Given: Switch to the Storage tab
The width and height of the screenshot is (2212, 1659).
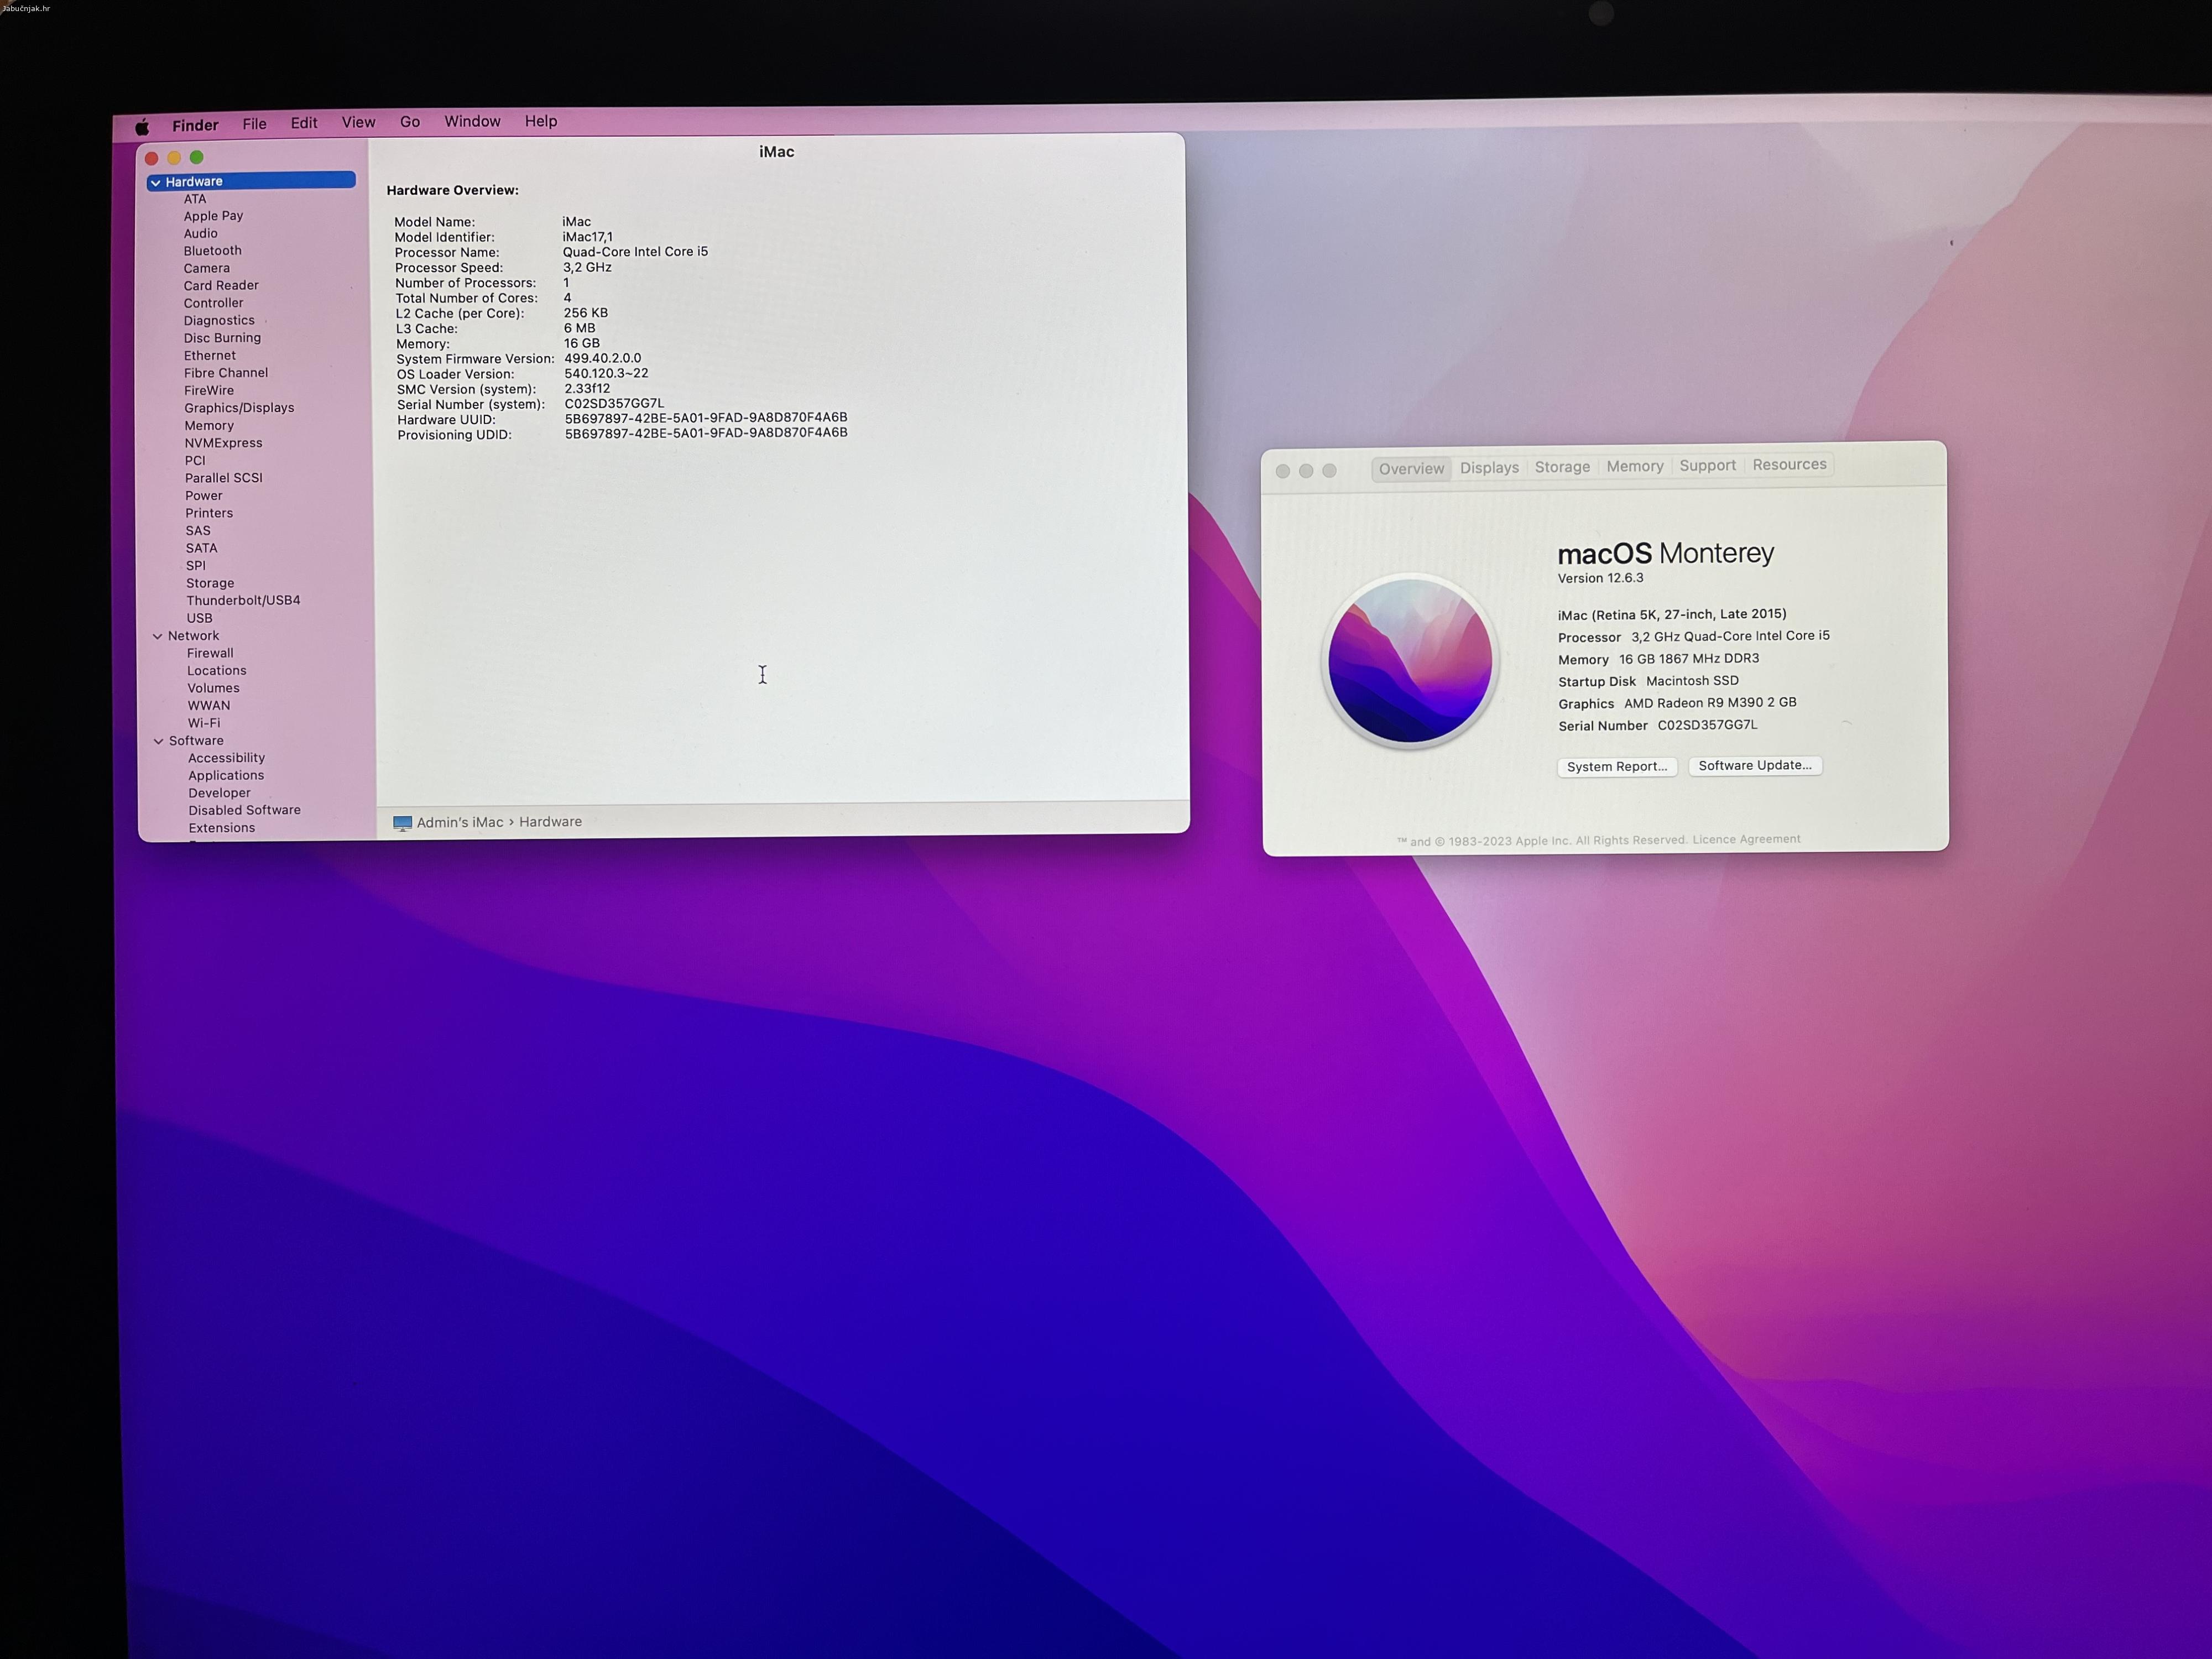Looking at the screenshot, I should 1562,467.
